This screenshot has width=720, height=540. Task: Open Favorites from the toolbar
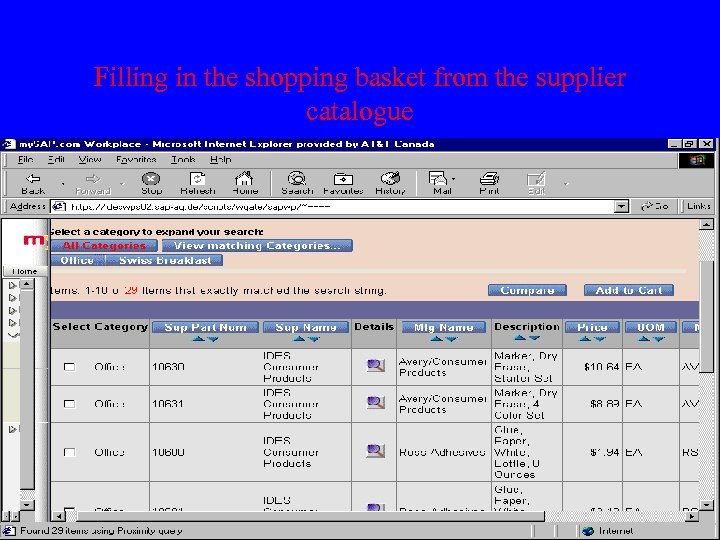click(x=343, y=184)
